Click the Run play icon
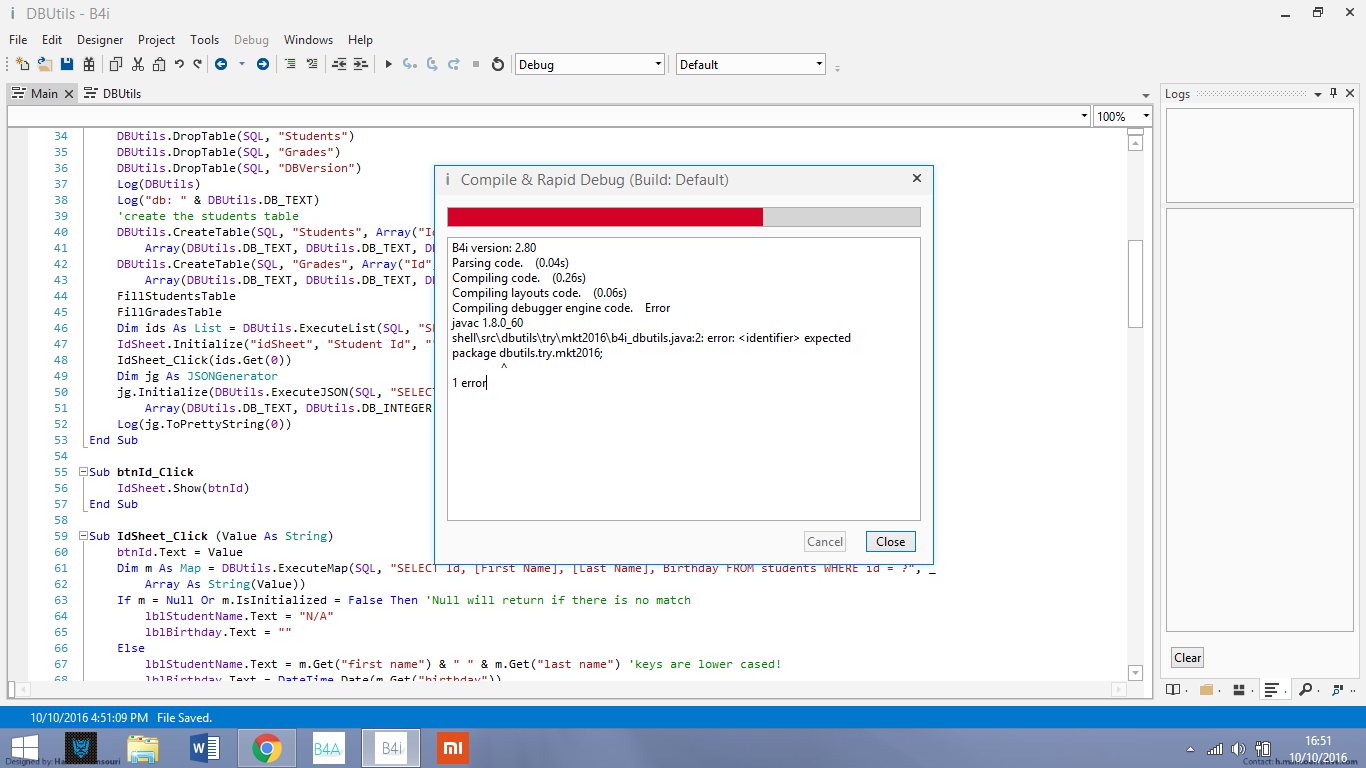 tap(388, 64)
